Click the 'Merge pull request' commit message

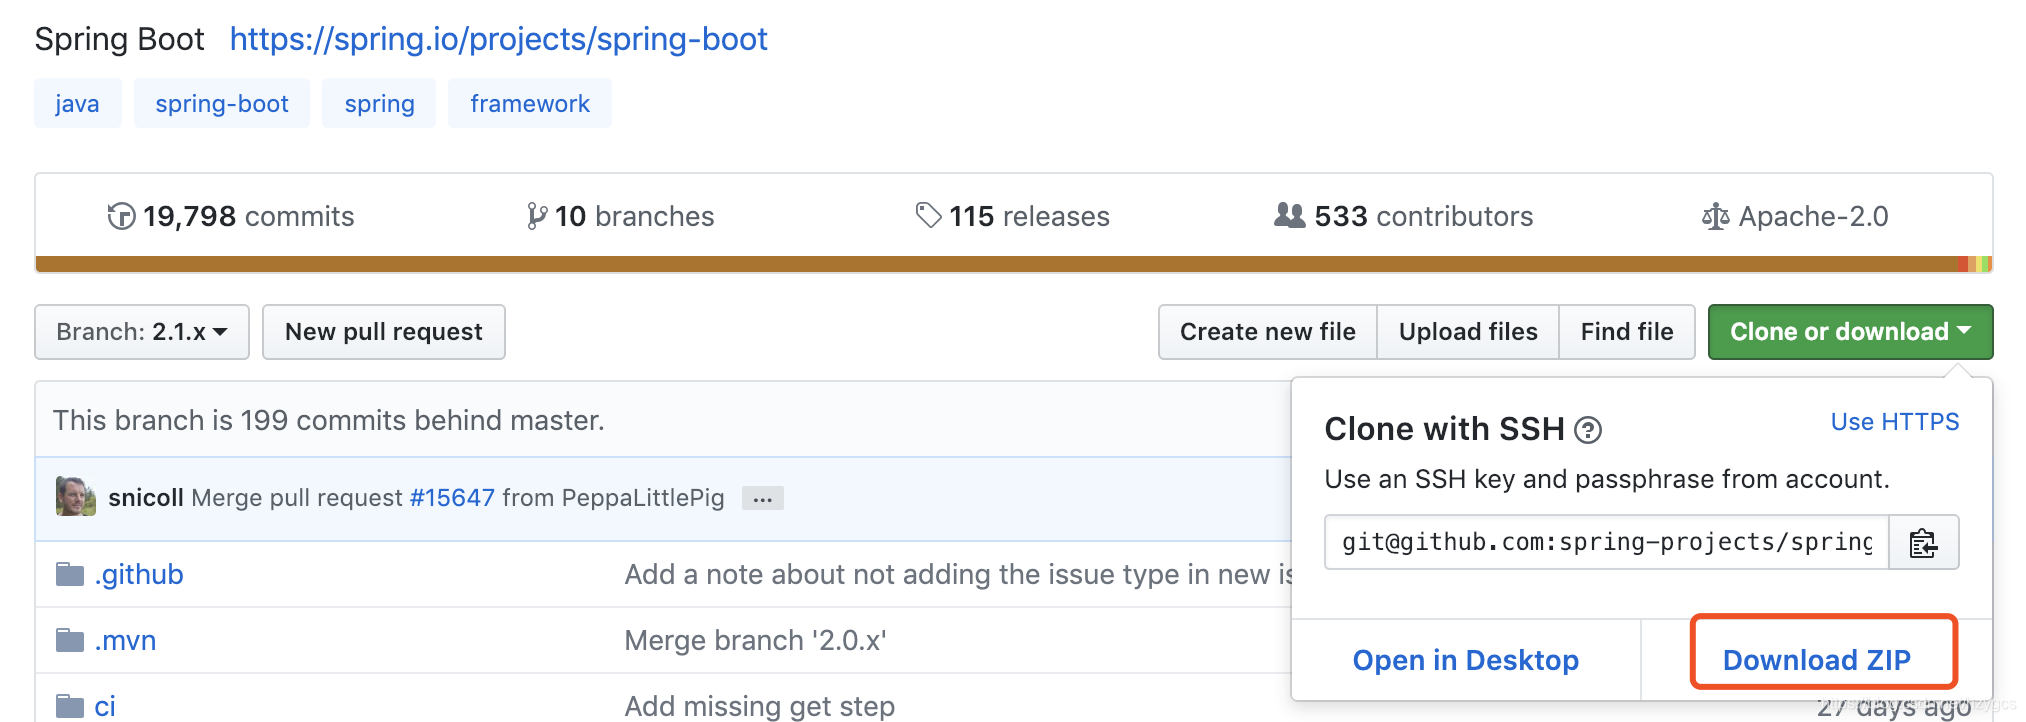[297, 498]
